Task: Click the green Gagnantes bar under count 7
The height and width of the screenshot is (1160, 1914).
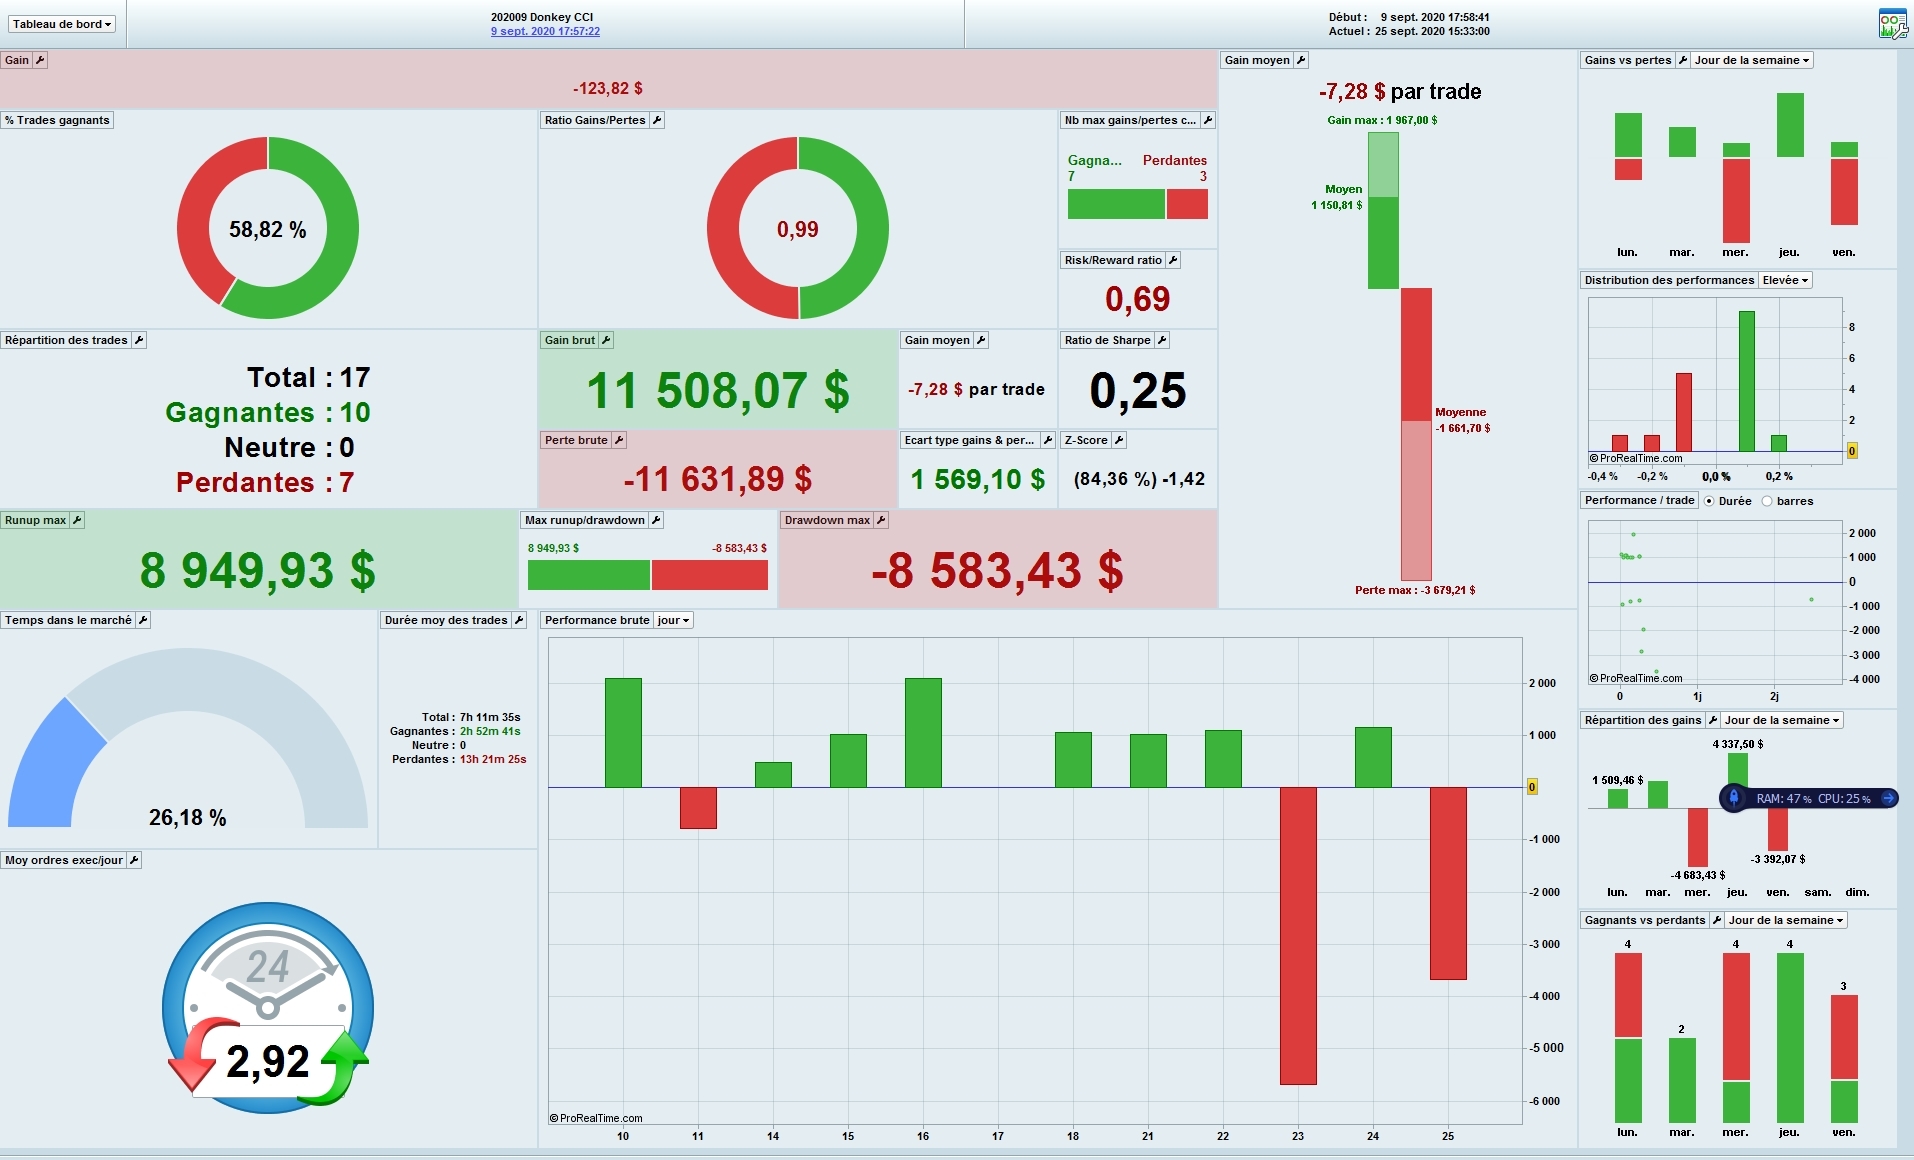Action: click(x=1116, y=204)
